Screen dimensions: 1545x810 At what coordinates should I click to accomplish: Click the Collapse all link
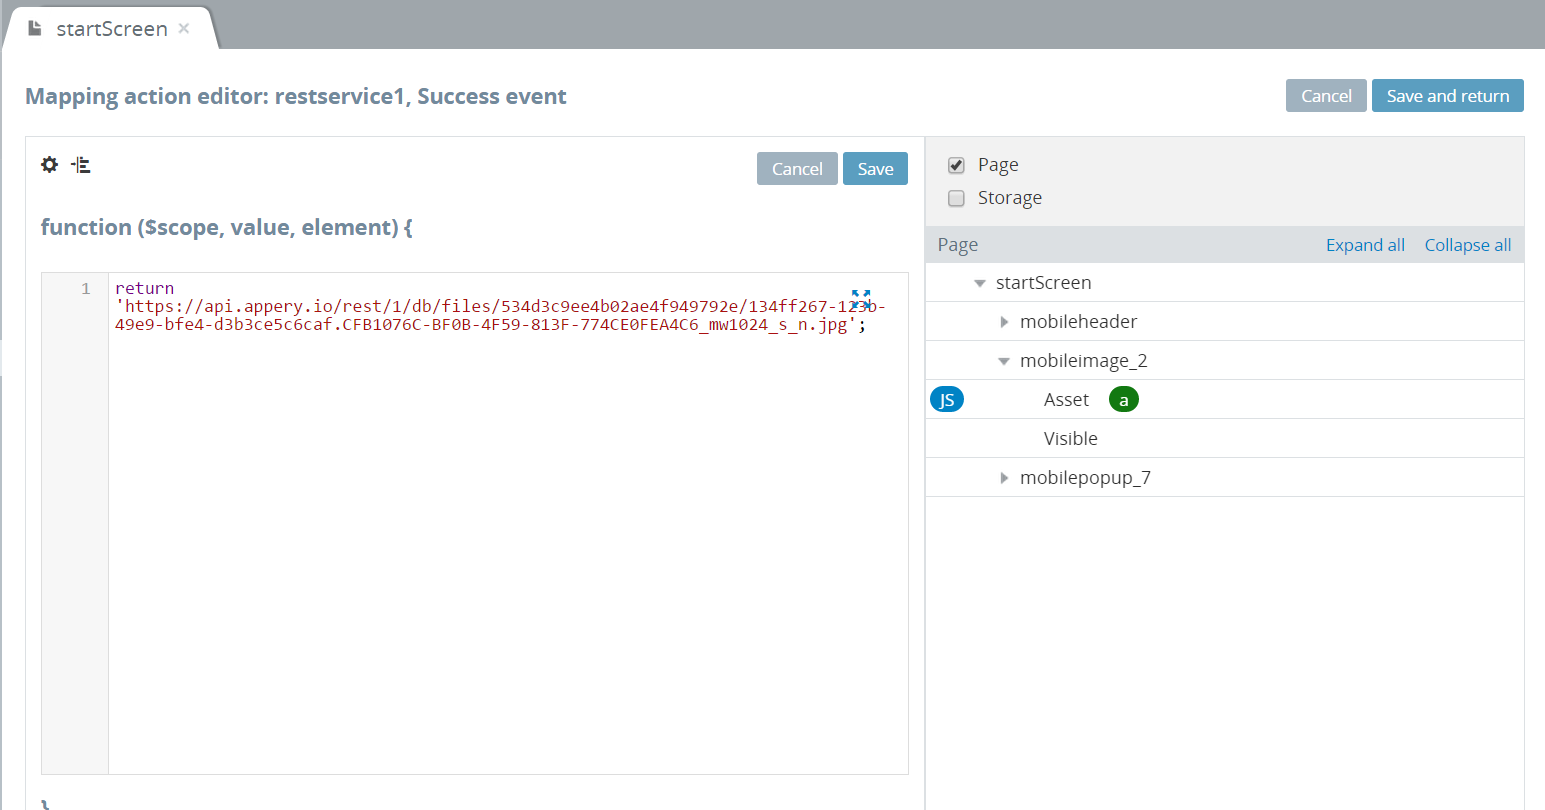coord(1467,245)
